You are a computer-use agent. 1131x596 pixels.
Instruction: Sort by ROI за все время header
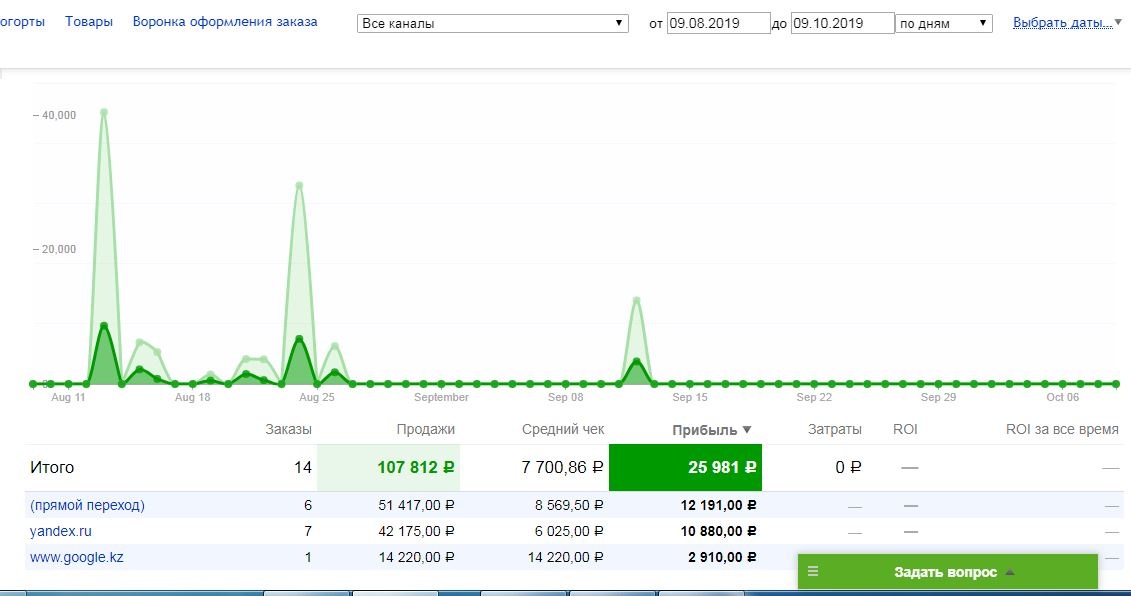click(x=1062, y=429)
